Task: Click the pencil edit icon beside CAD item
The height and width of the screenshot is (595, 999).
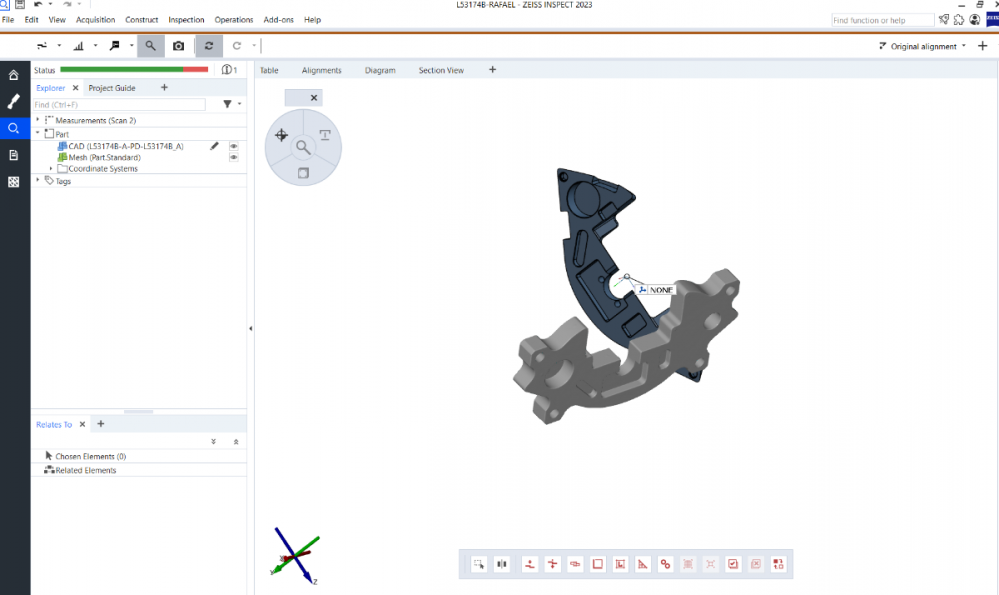Action: point(214,146)
